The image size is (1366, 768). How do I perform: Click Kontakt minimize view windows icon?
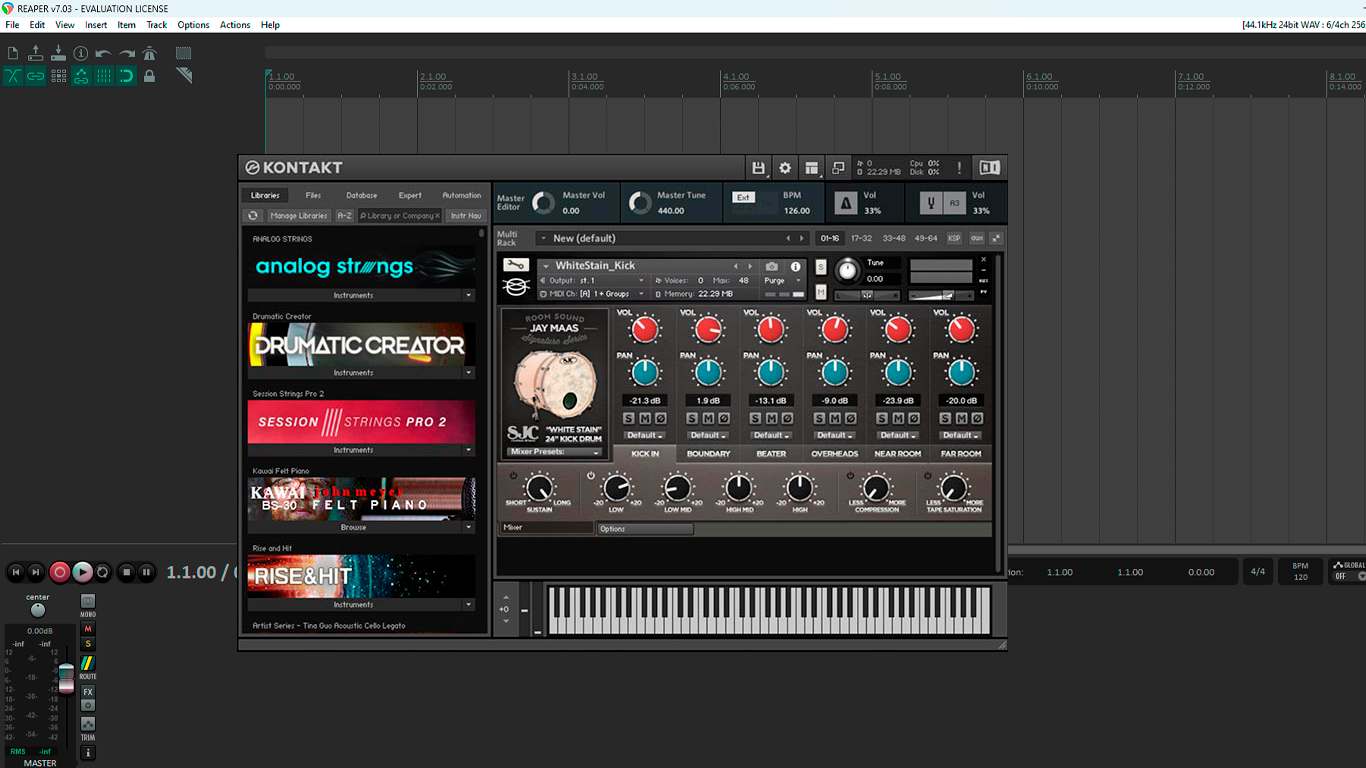(838, 168)
